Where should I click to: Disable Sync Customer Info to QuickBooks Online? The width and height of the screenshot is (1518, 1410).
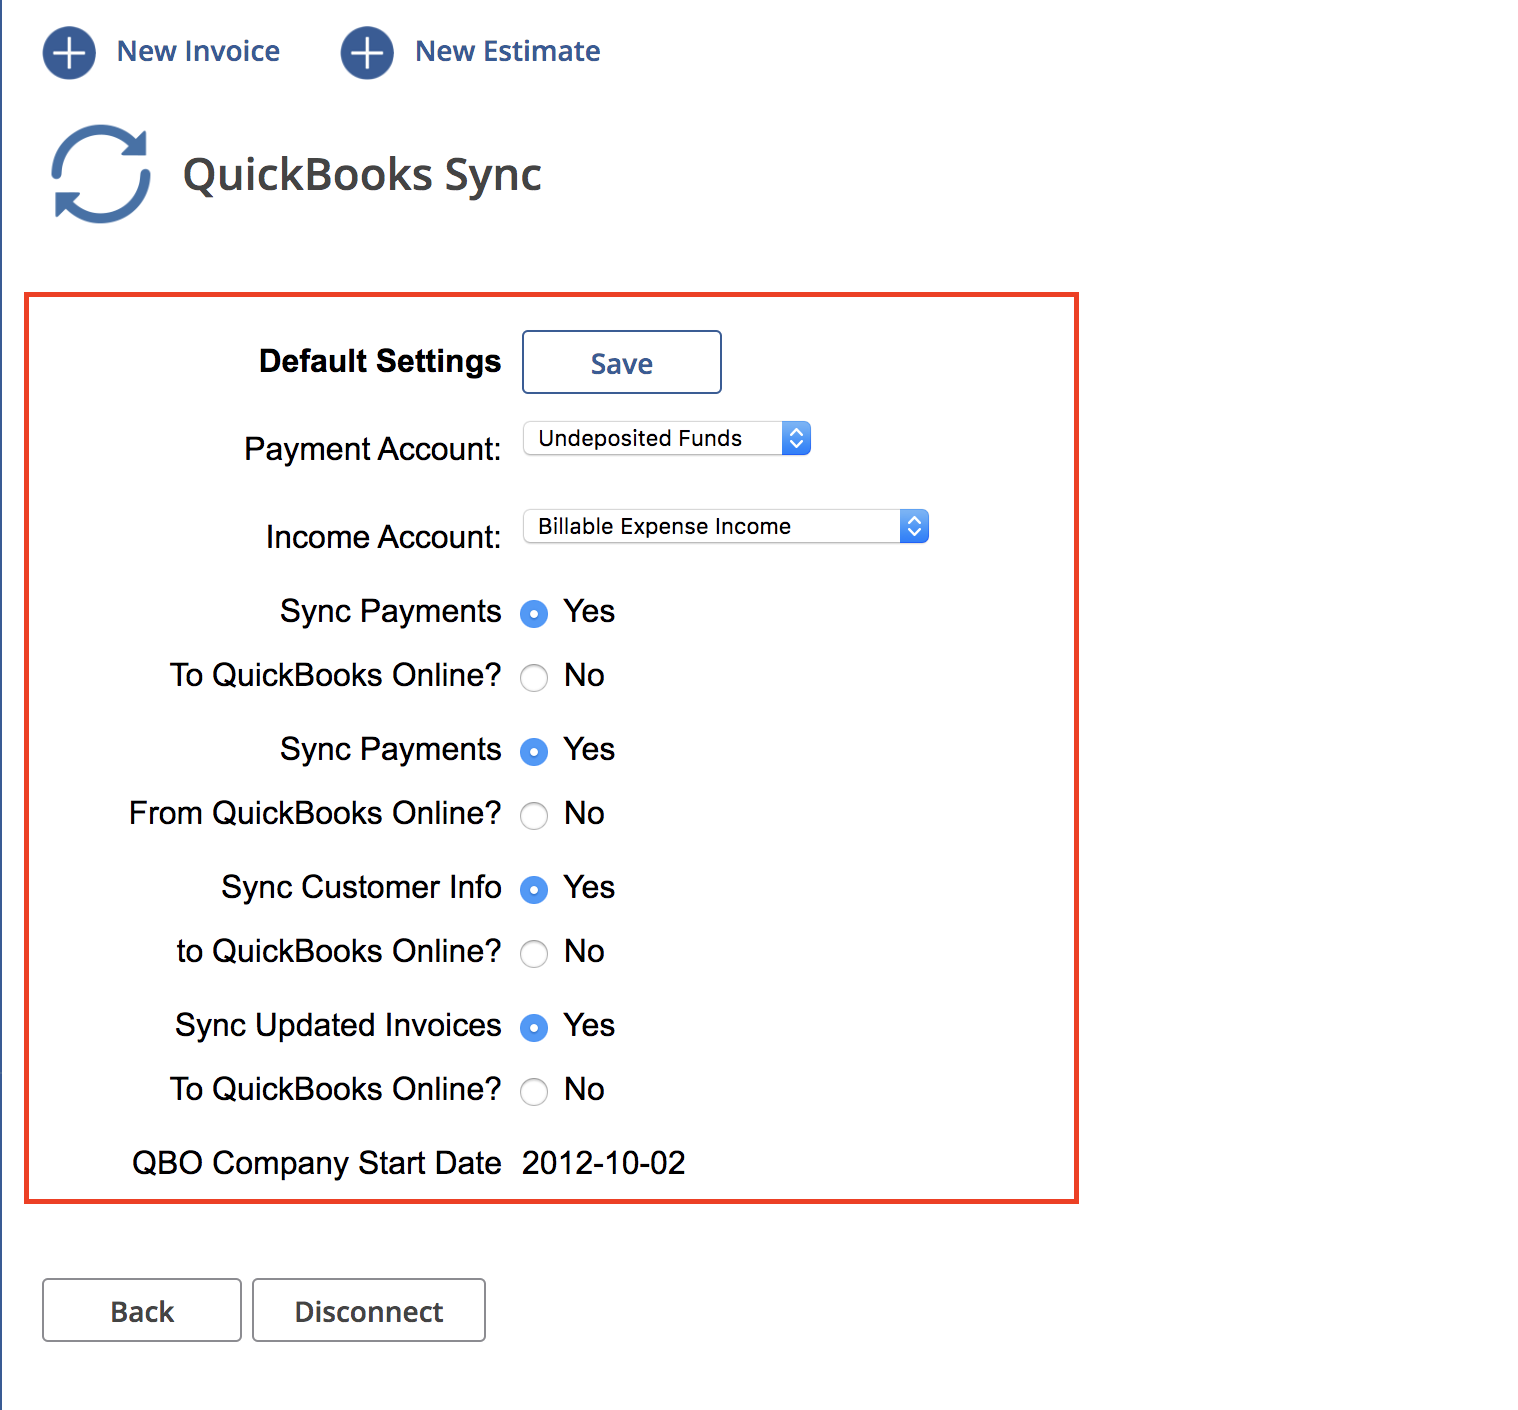(534, 953)
